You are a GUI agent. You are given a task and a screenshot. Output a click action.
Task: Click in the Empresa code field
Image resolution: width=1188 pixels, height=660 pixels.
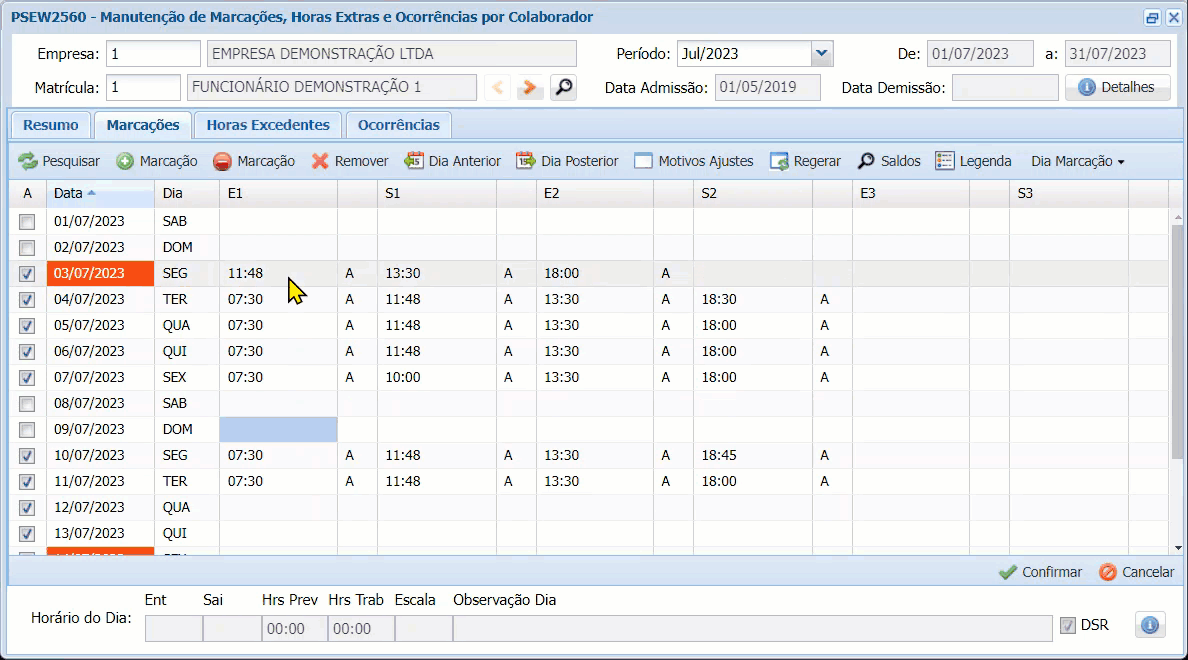pos(153,54)
